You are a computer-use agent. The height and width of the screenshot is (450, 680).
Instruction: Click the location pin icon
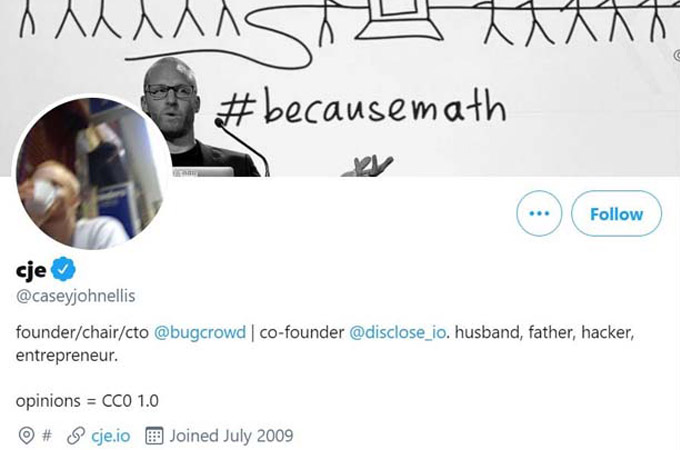click(26, 436)
